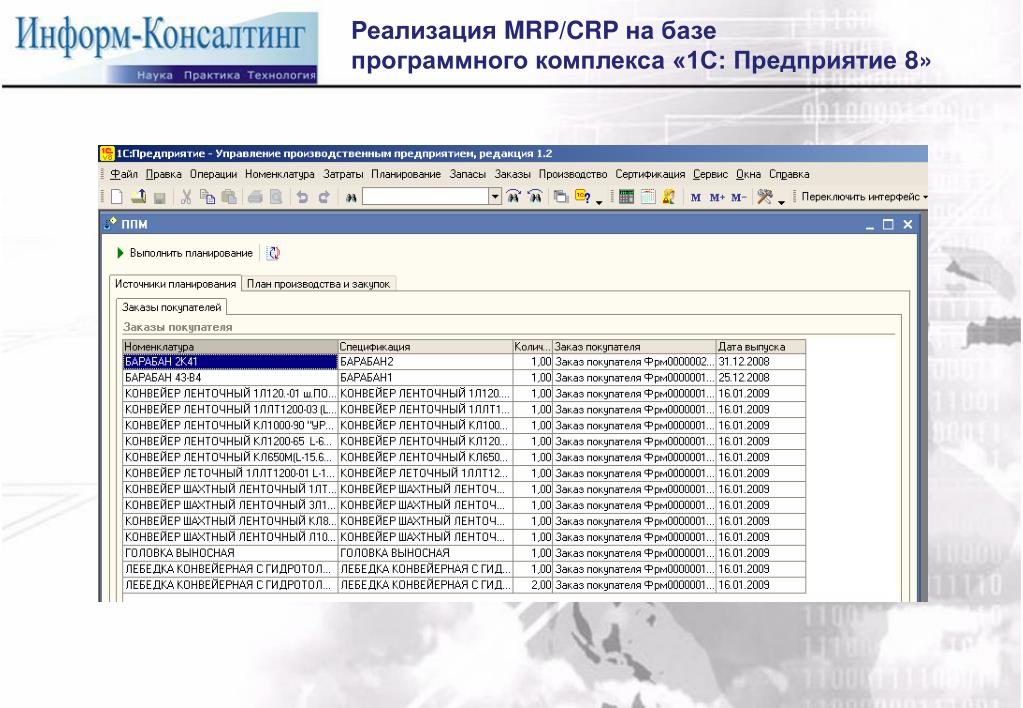Open the search field dropdown arrow
This screenshot has width=1023, height=708.
pos(495,196)
